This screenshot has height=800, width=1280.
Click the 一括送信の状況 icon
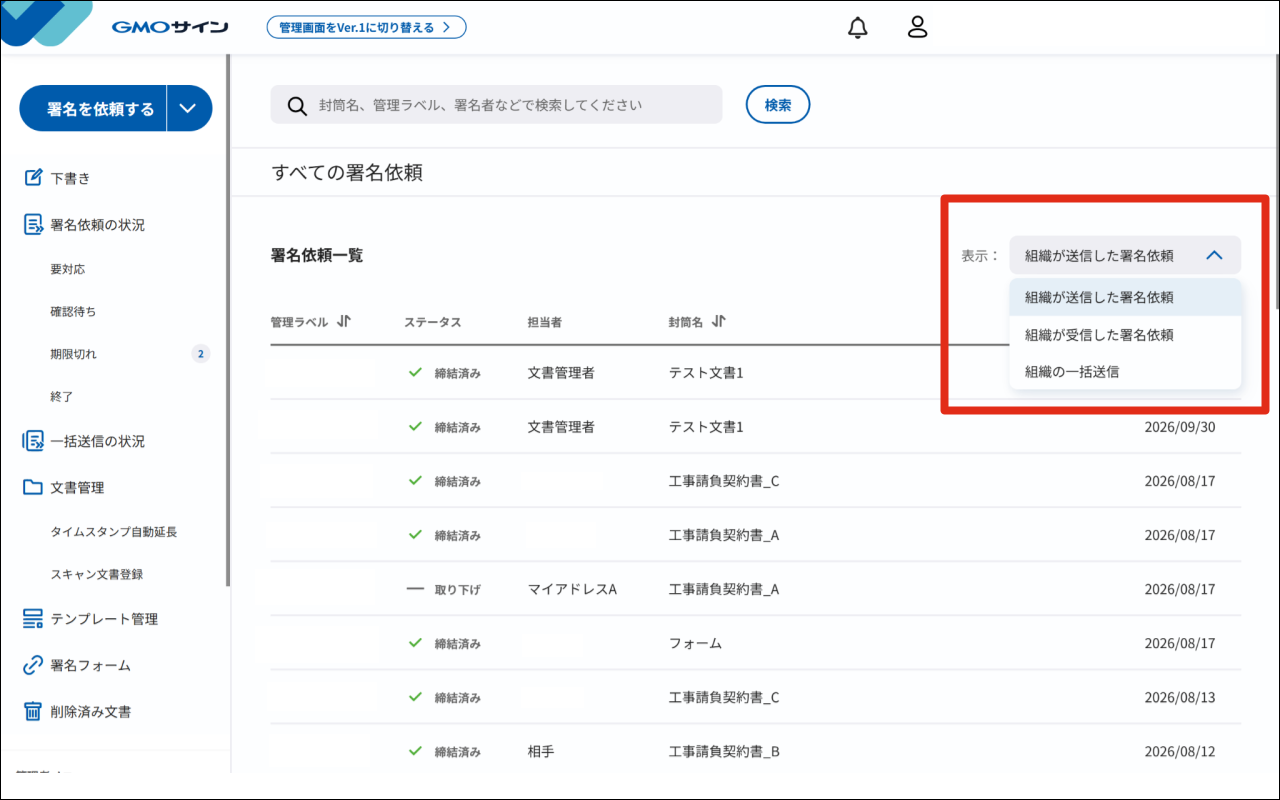(33, 441)
